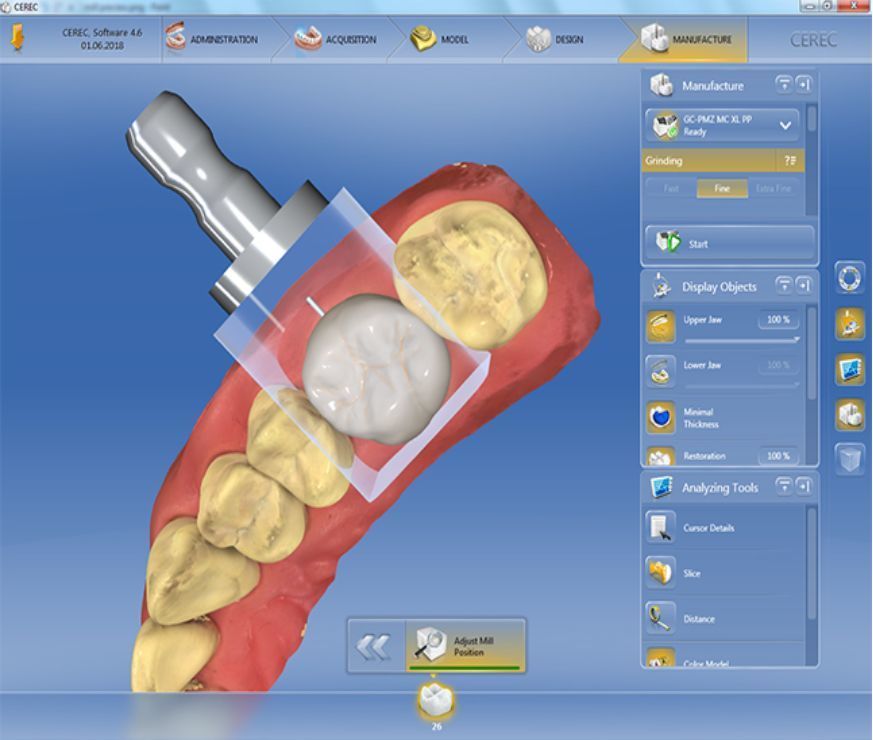Toggle the Manufacture side palette icon

[850, 415]
